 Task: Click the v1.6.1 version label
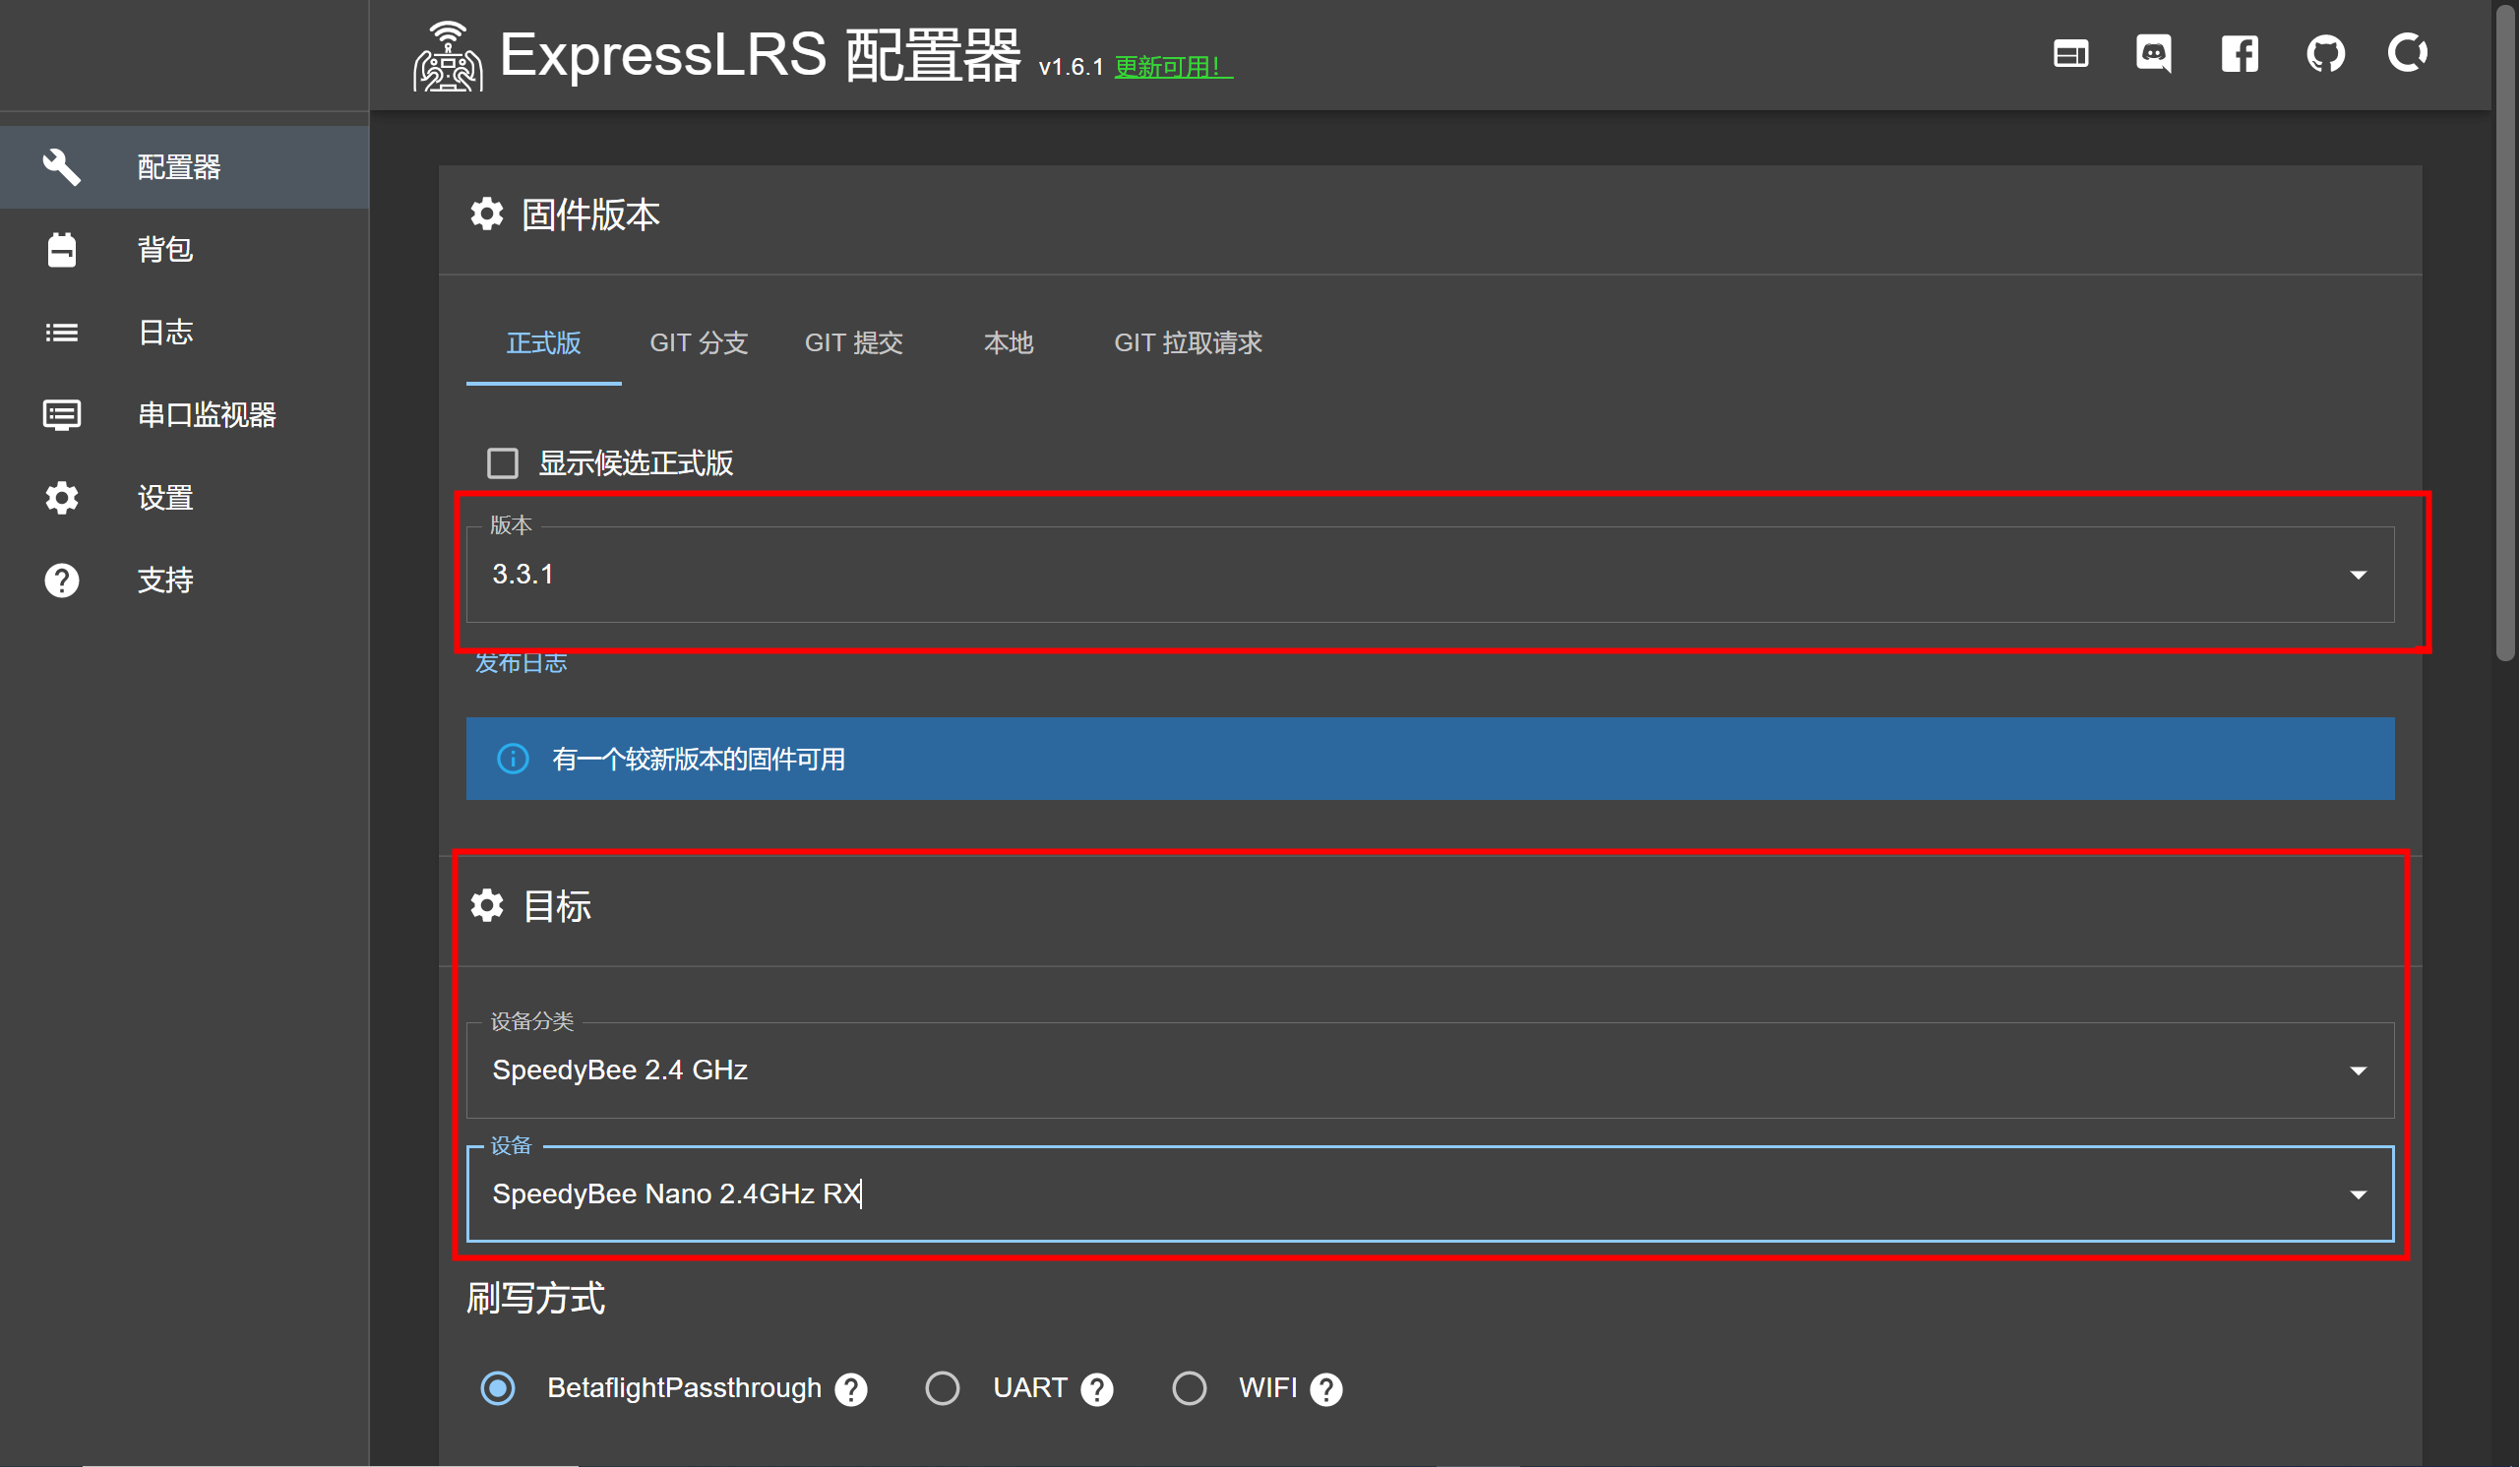1070,67
